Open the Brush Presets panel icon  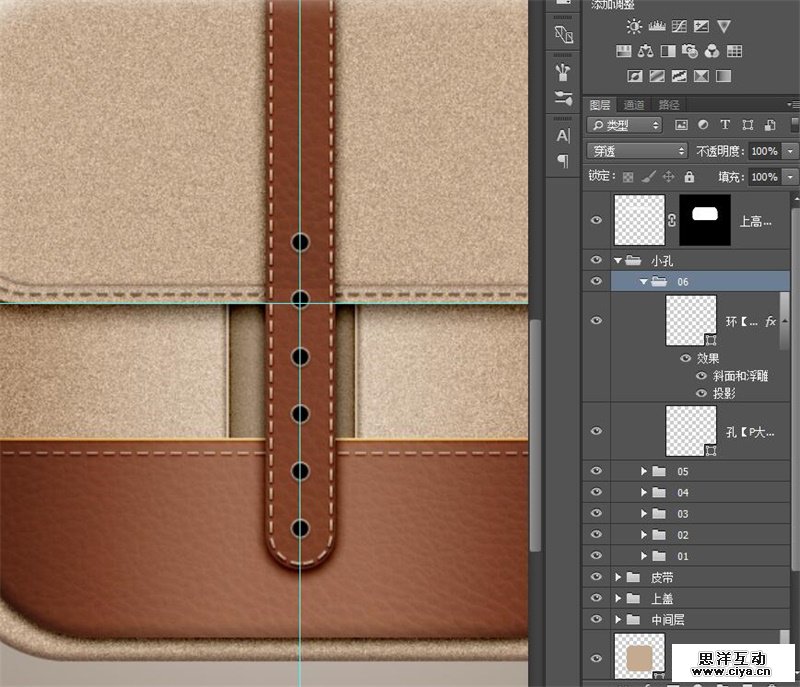(x=563, y=71)
